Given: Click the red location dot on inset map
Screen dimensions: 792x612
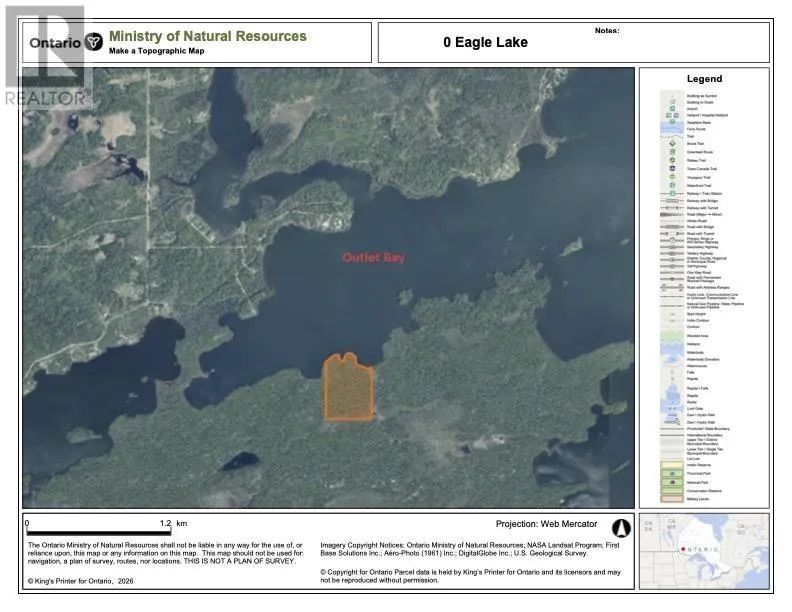Looking at the screenshot, I should click(682, 549).
